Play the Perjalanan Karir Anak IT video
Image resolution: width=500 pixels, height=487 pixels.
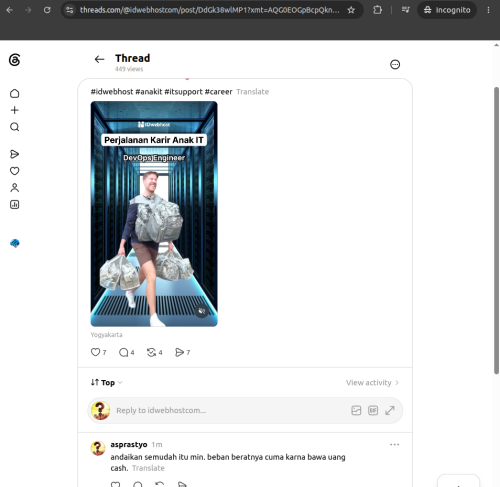pyautogui.click(x=154, y=214)
